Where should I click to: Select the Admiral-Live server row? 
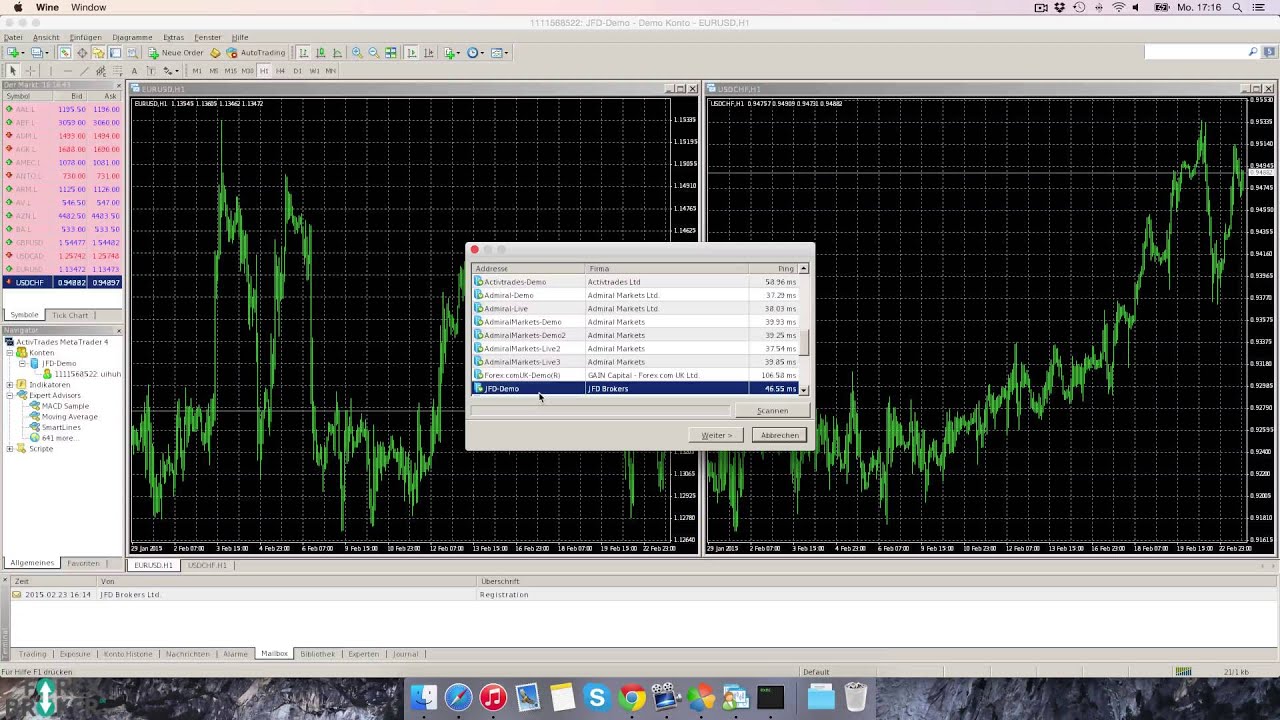(635, 308)
